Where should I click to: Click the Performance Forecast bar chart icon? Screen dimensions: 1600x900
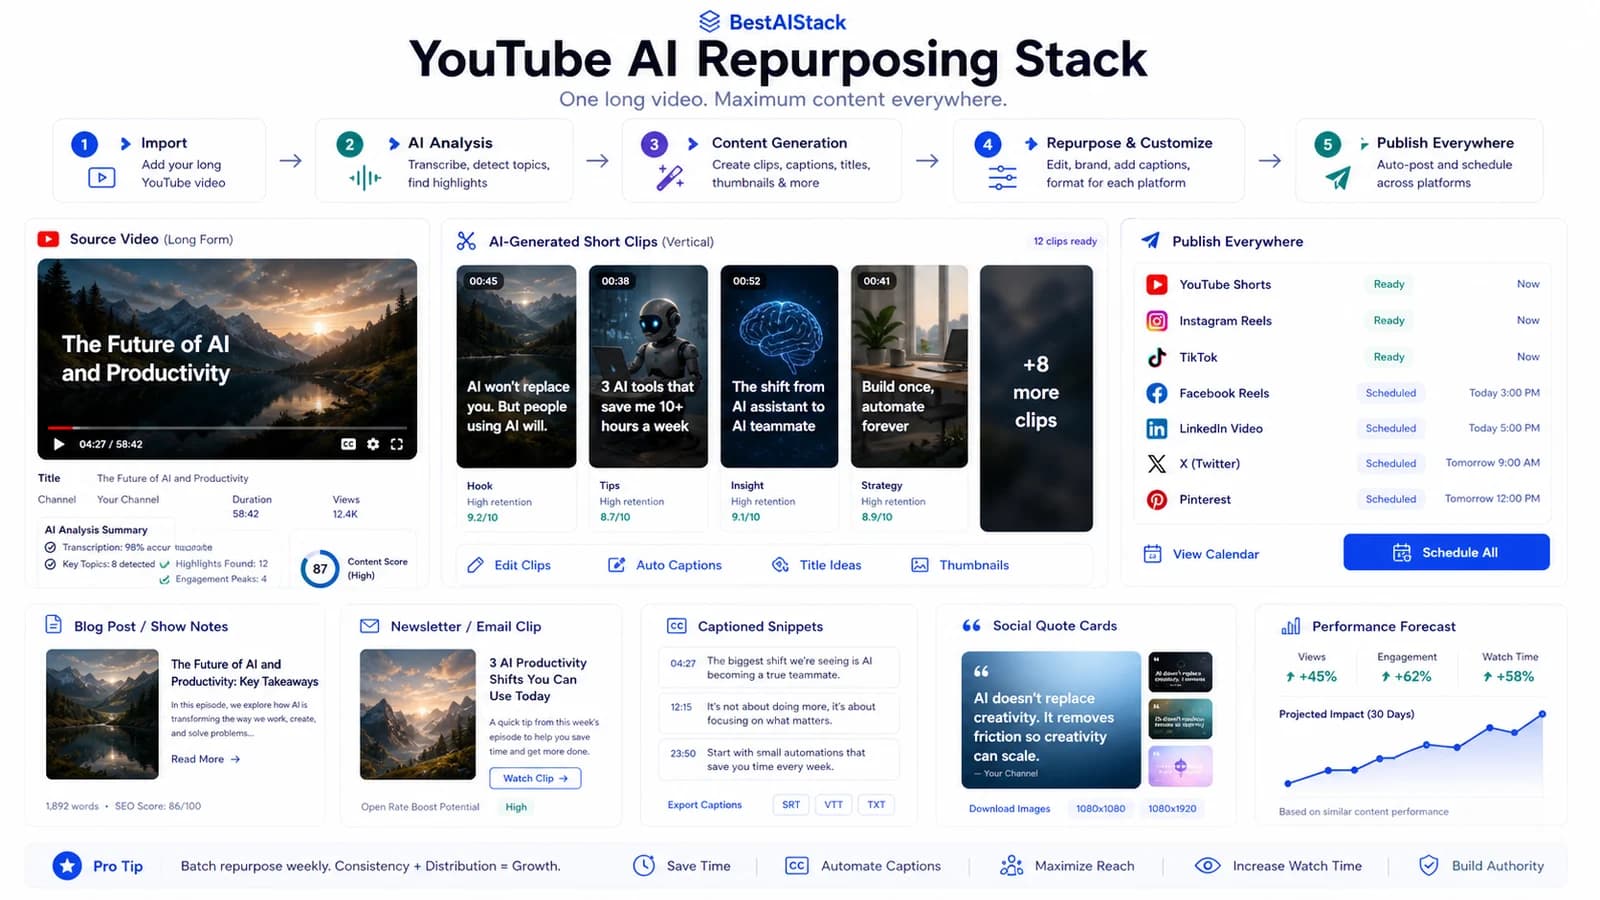(x=1291, y=626)
